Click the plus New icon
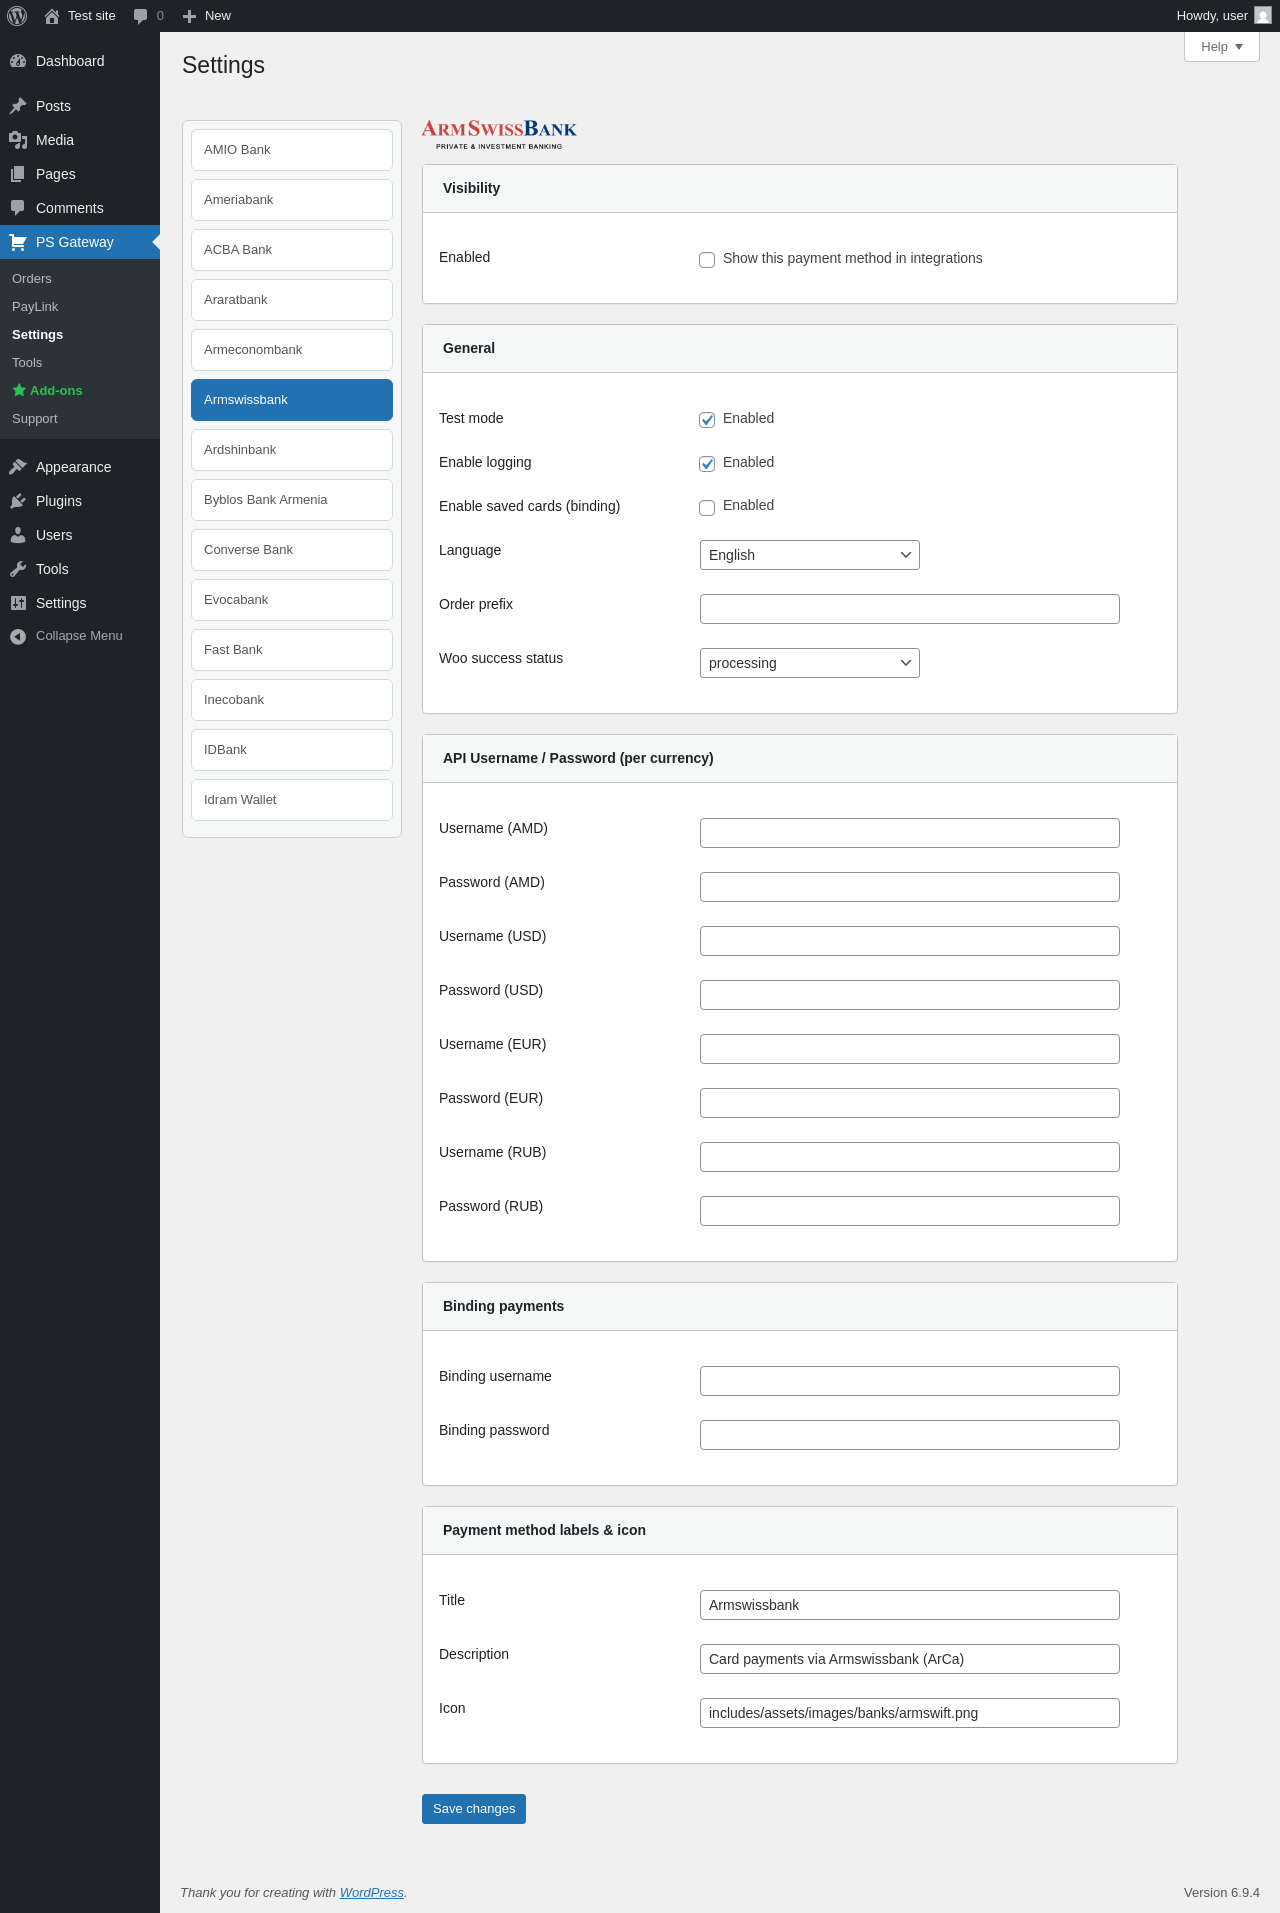 pos(189,16)
